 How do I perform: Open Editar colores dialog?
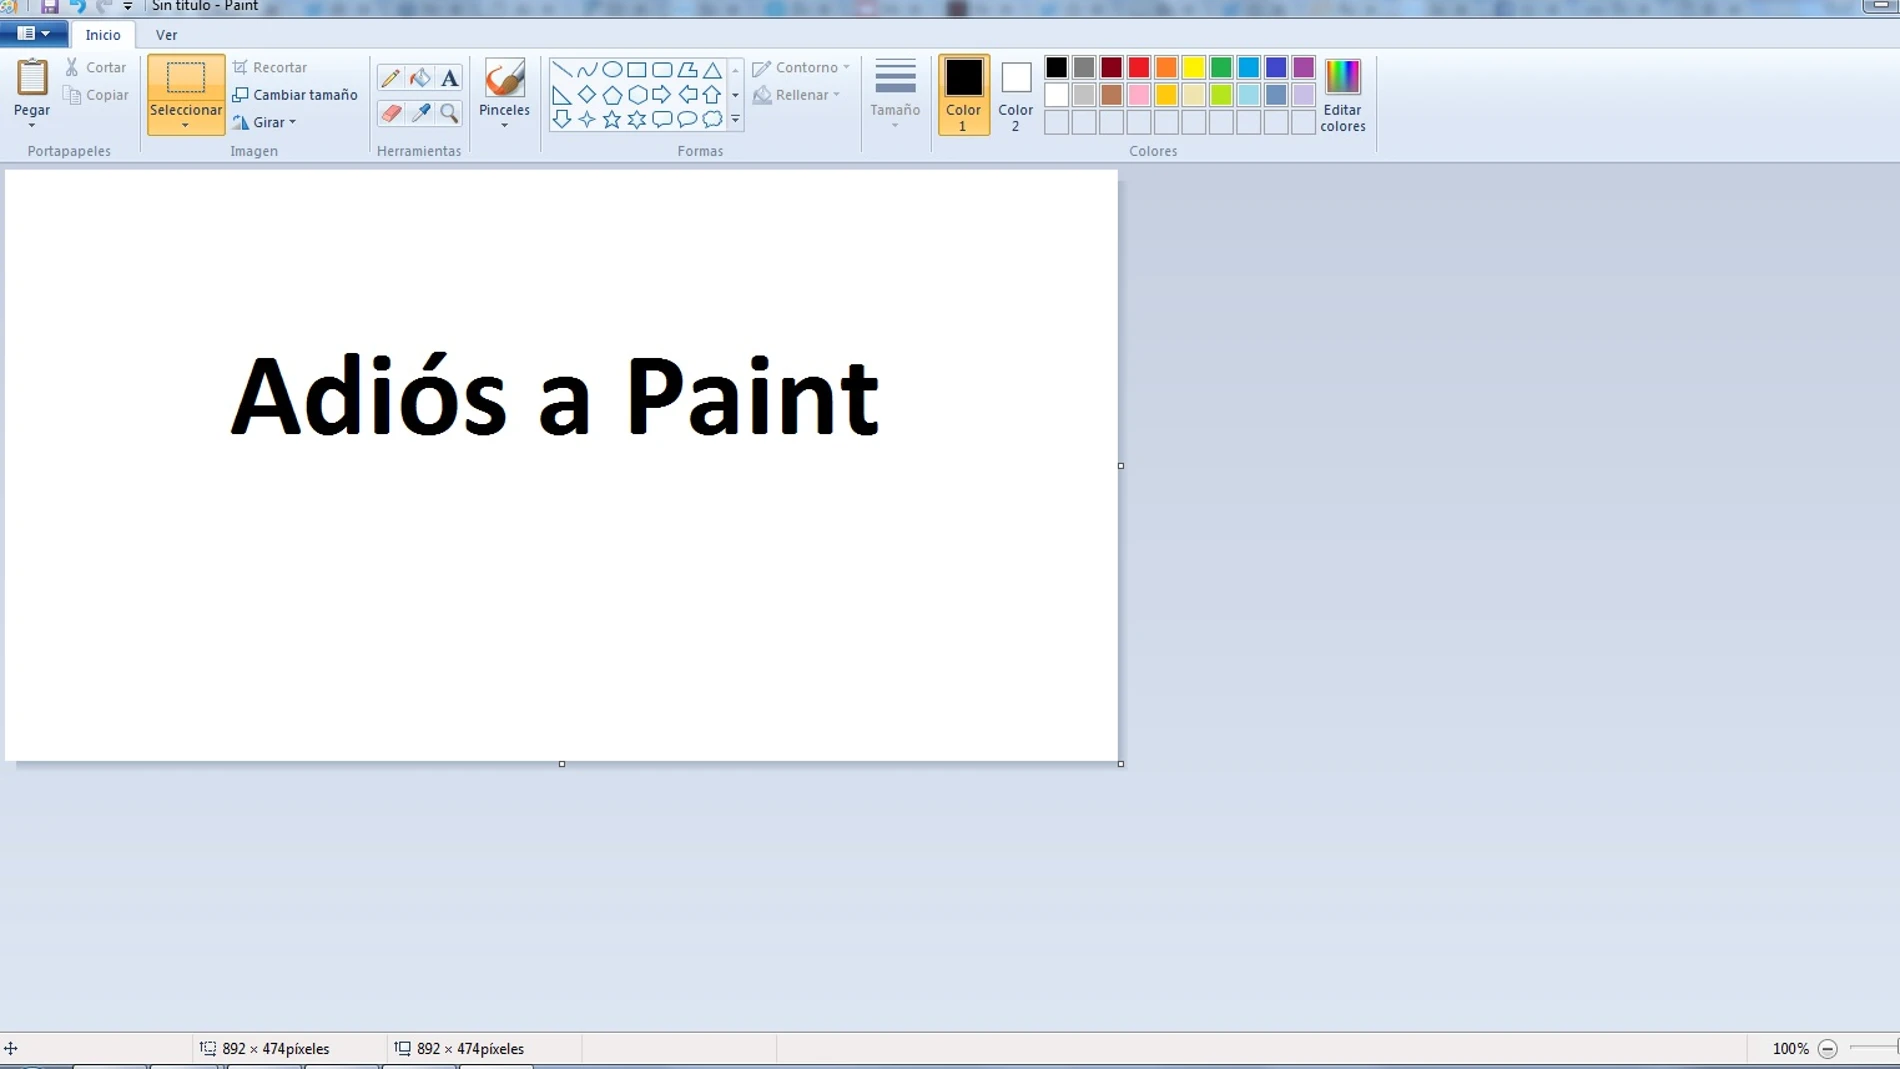pyautogui.click(x=1342, y=95)
